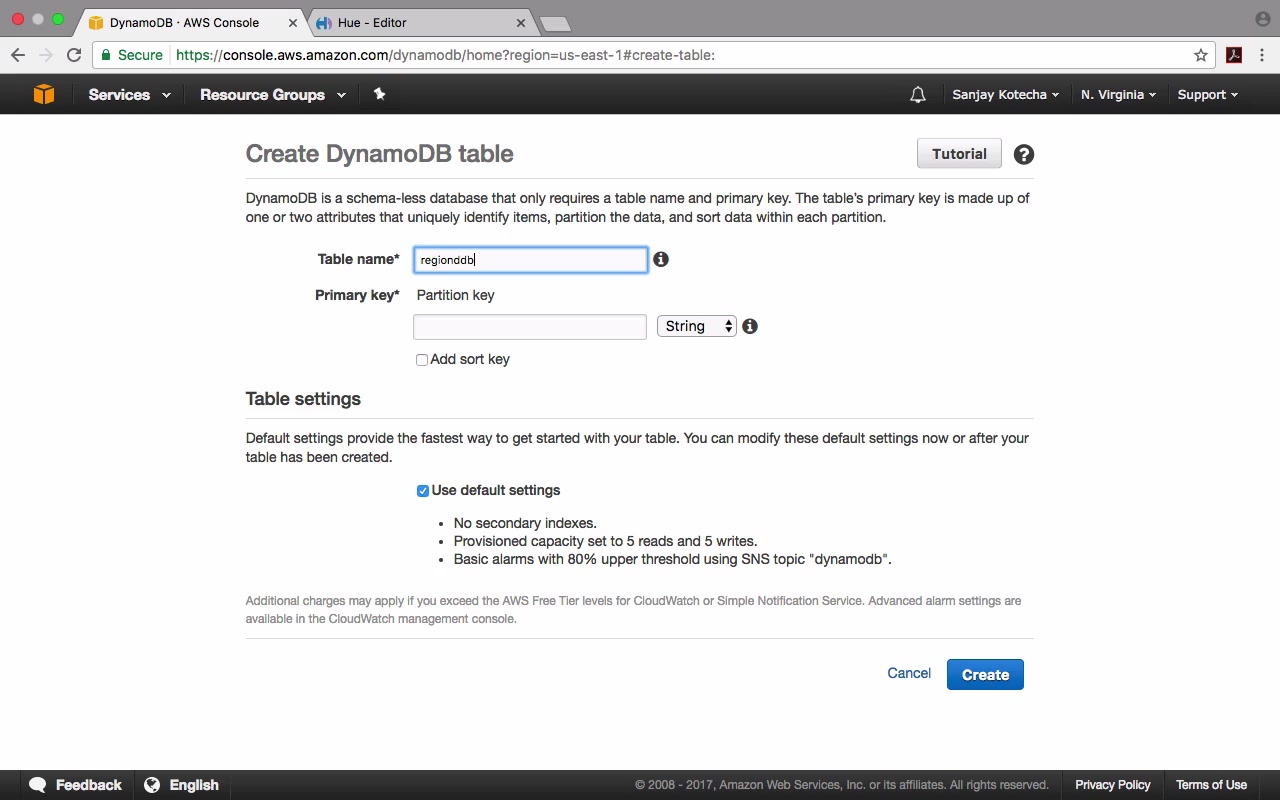Close the Hue - Editor tab

(519, 22)
